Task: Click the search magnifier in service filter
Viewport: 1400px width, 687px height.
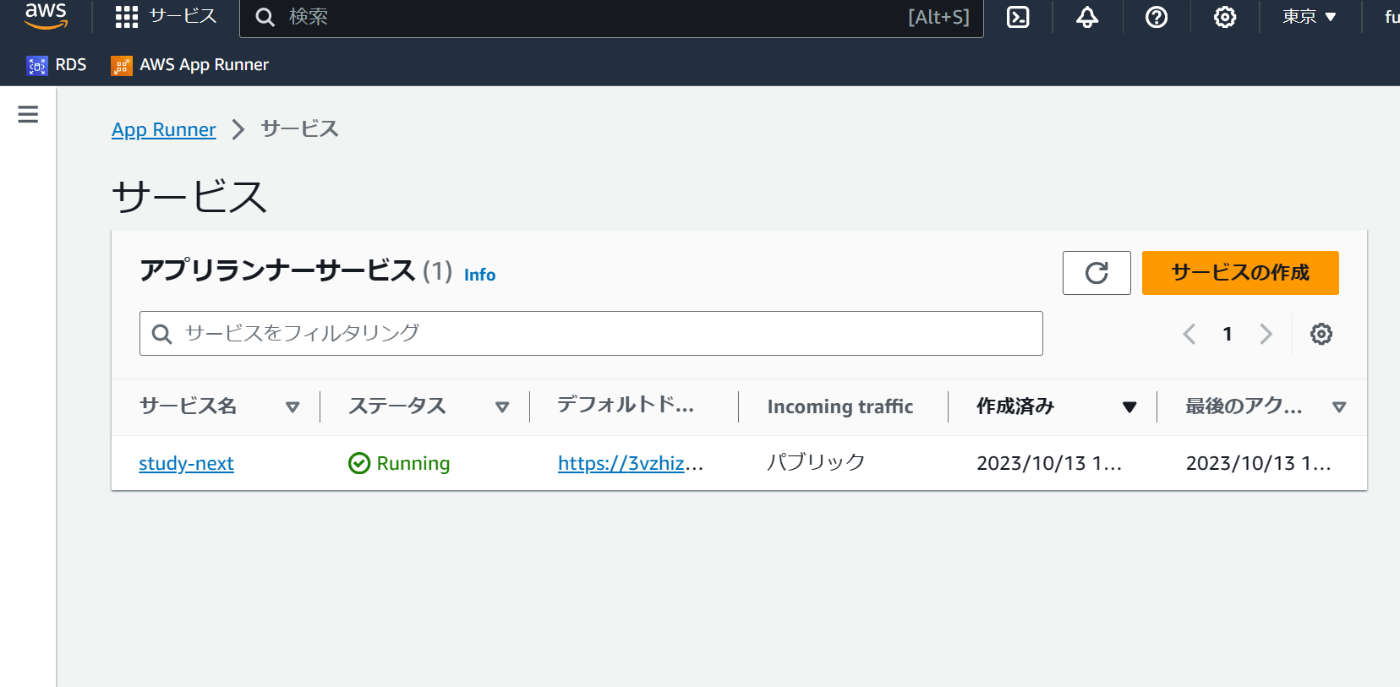Action: click(x=162, y=334)
